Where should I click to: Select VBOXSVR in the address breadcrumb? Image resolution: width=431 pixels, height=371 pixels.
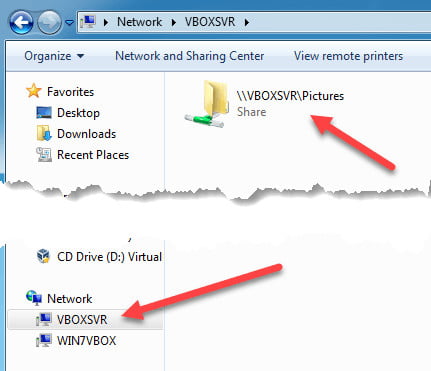click(210, 22)
